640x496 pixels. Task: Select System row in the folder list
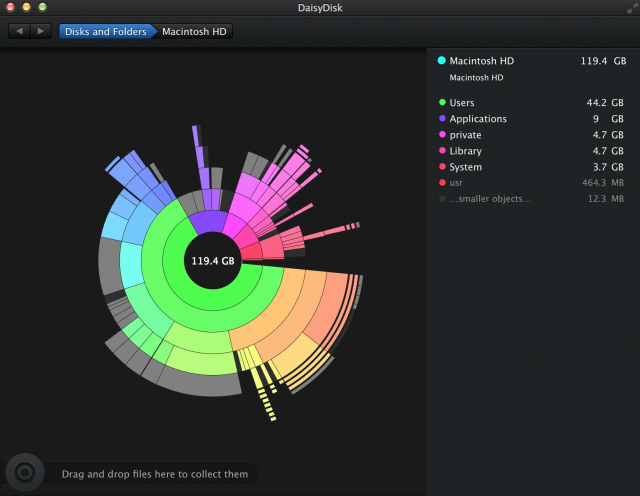coord(531,167)
